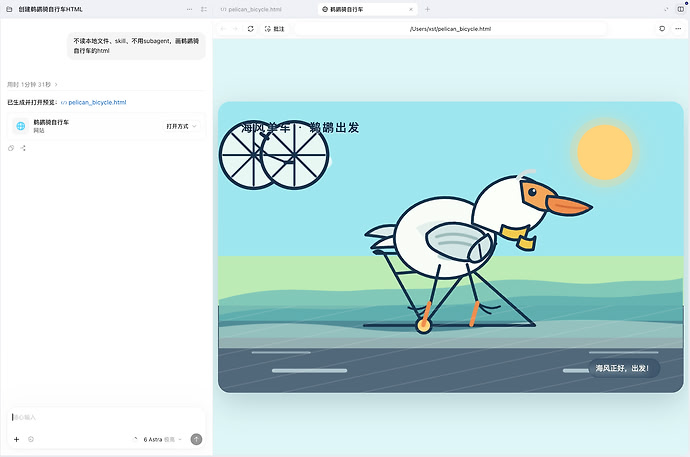
Task: Send the message with arrow button
Action: 196,439
